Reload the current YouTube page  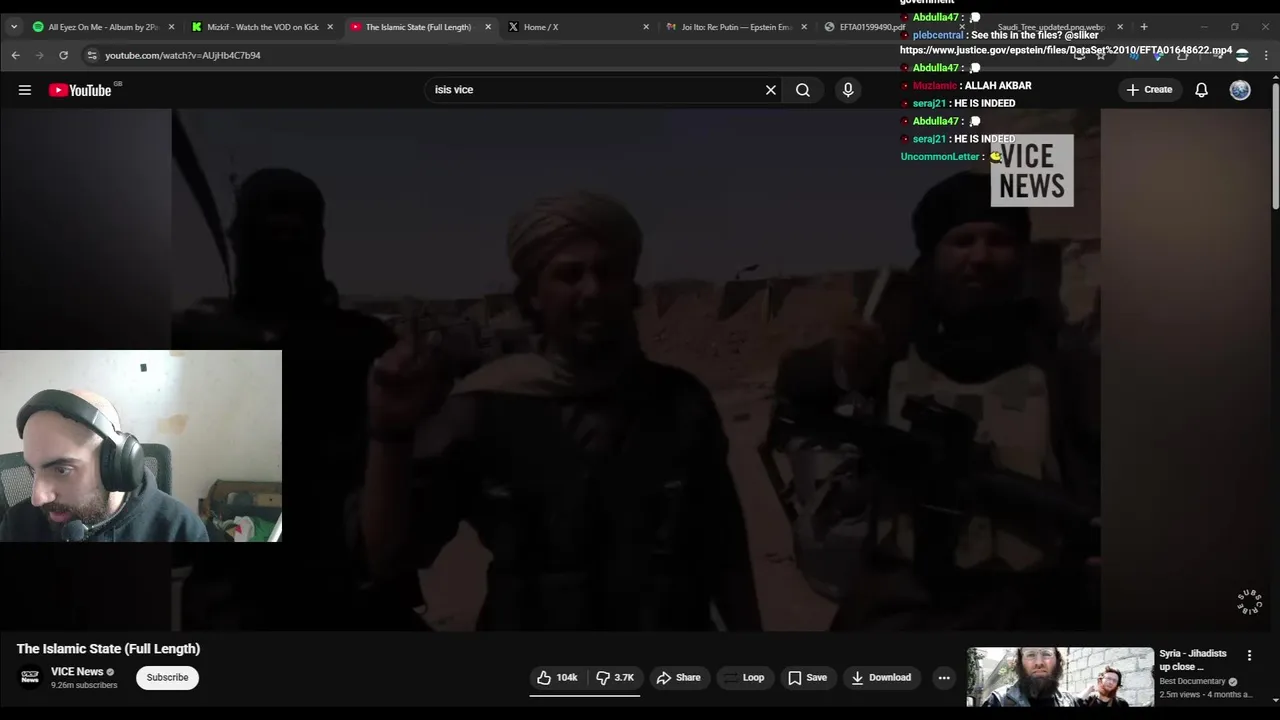pyautogui.click(x=64, y=55)
